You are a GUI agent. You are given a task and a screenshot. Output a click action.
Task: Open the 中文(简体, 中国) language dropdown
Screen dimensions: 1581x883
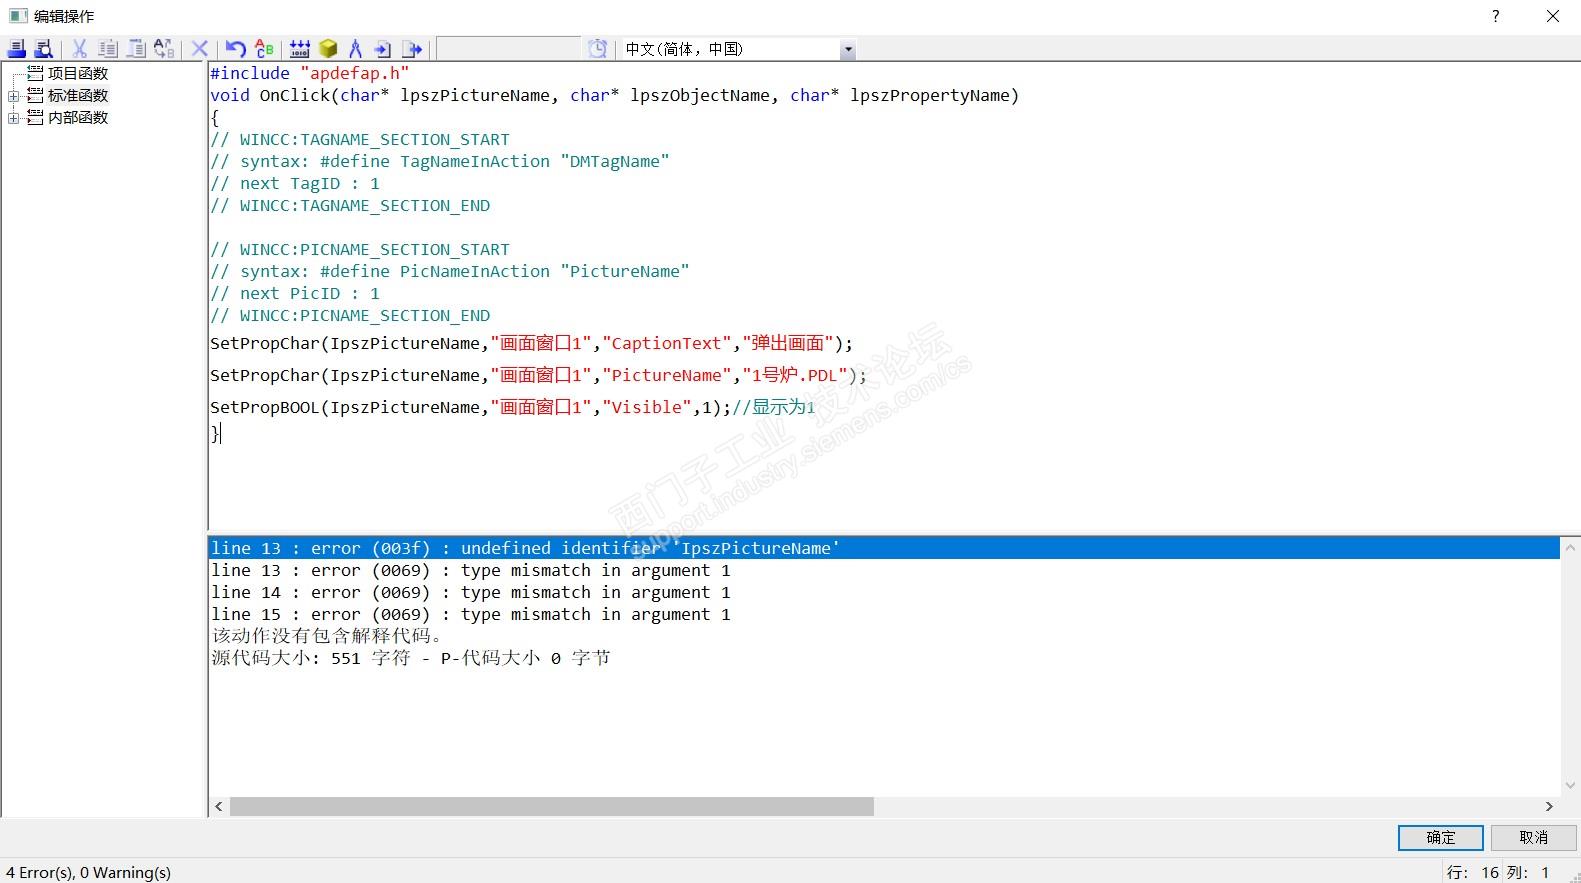coord(848,49)
